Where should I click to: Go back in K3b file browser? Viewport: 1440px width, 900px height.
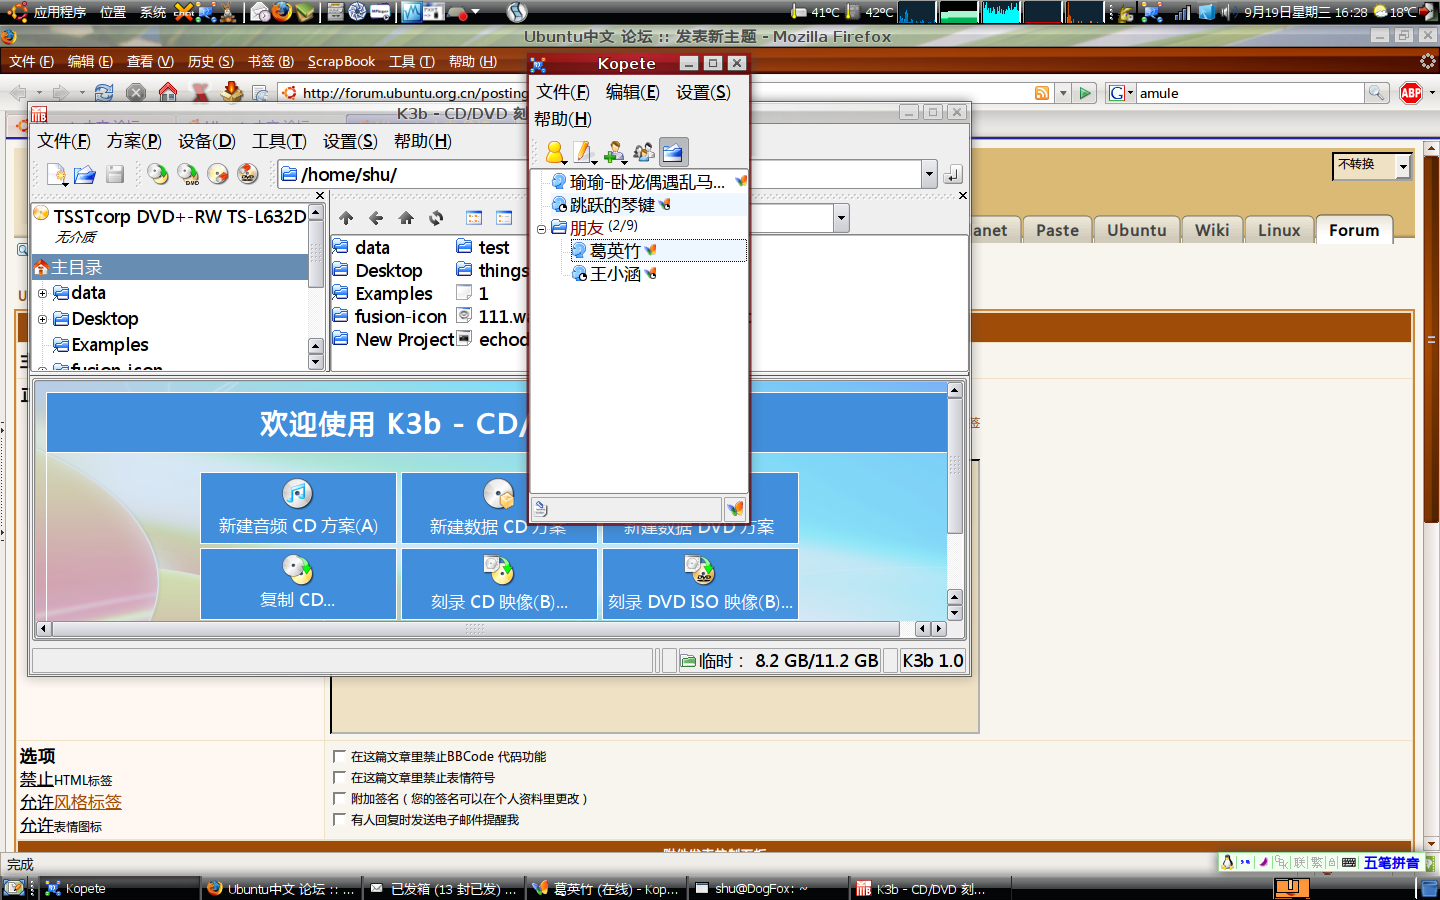(x=376, y=218)
